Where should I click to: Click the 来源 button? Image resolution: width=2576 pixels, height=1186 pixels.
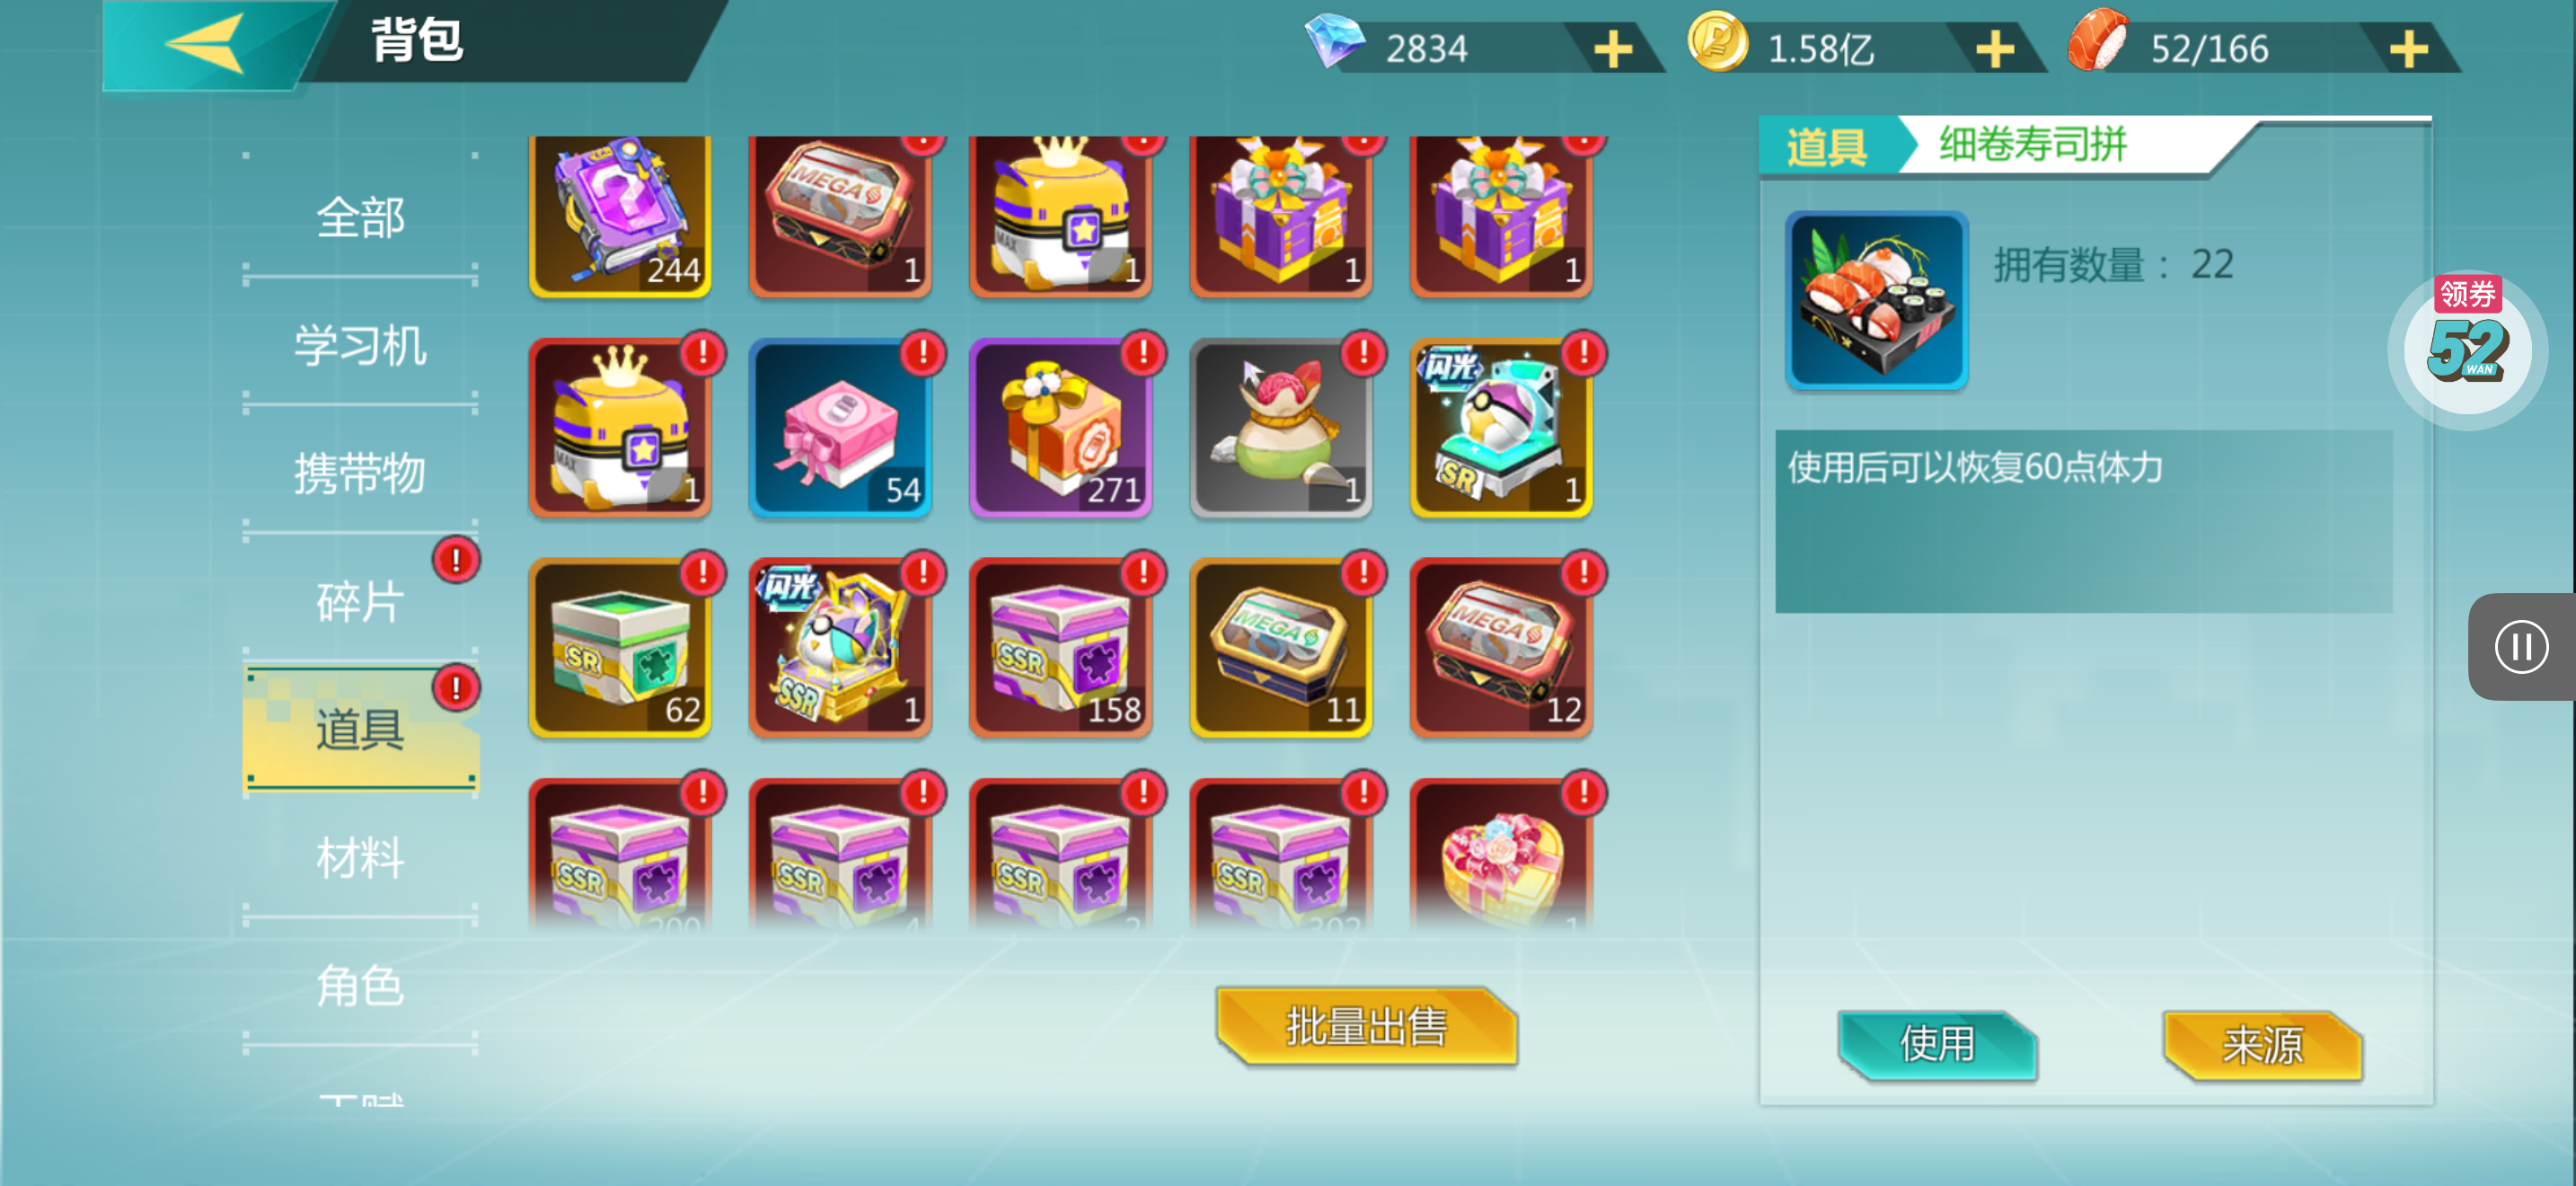pyautogui.click(x=2263, y=1045)
